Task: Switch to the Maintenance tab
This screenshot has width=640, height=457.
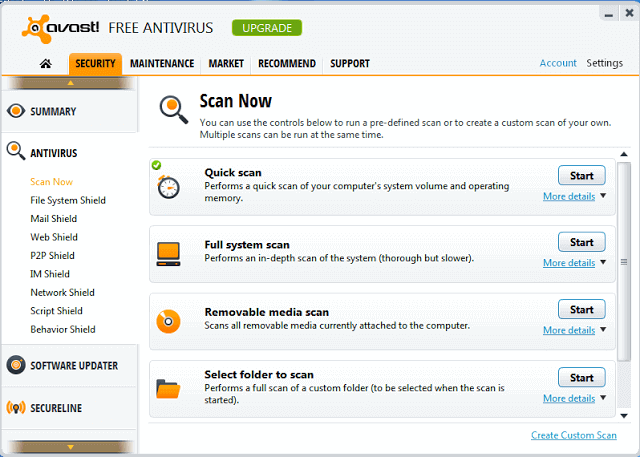Action: 162,64
